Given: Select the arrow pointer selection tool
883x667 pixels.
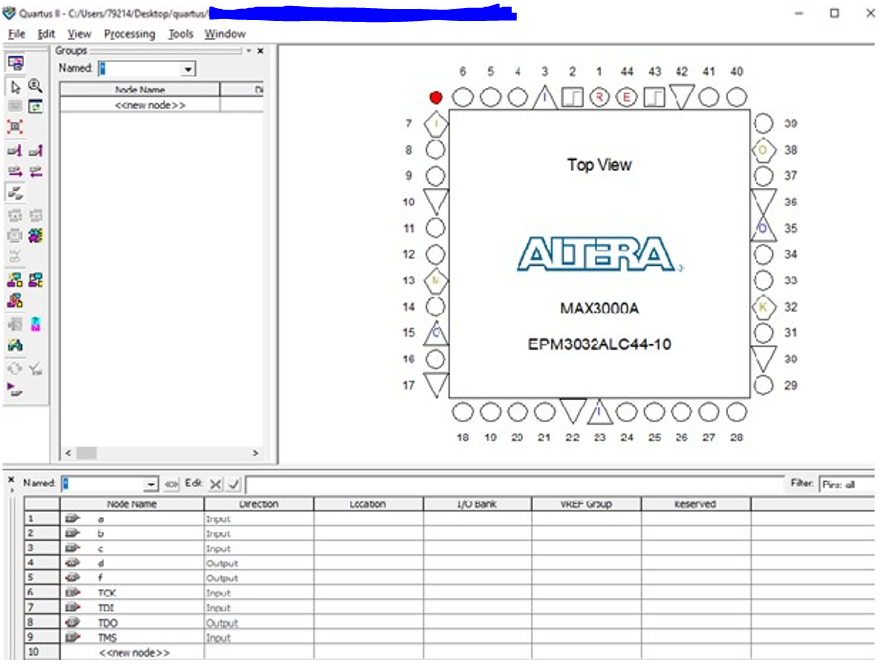Looking at the screenshot, I should (15, 87).
